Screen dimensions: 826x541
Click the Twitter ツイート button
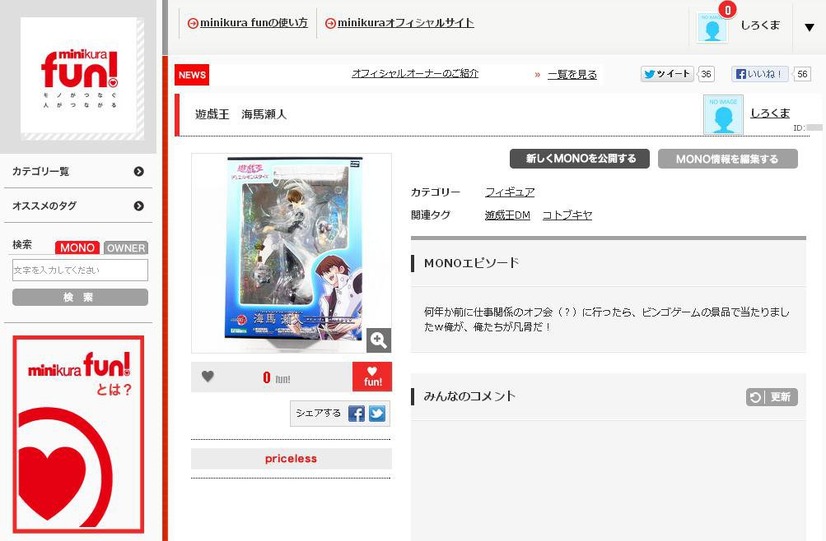(x=667, y=74)
